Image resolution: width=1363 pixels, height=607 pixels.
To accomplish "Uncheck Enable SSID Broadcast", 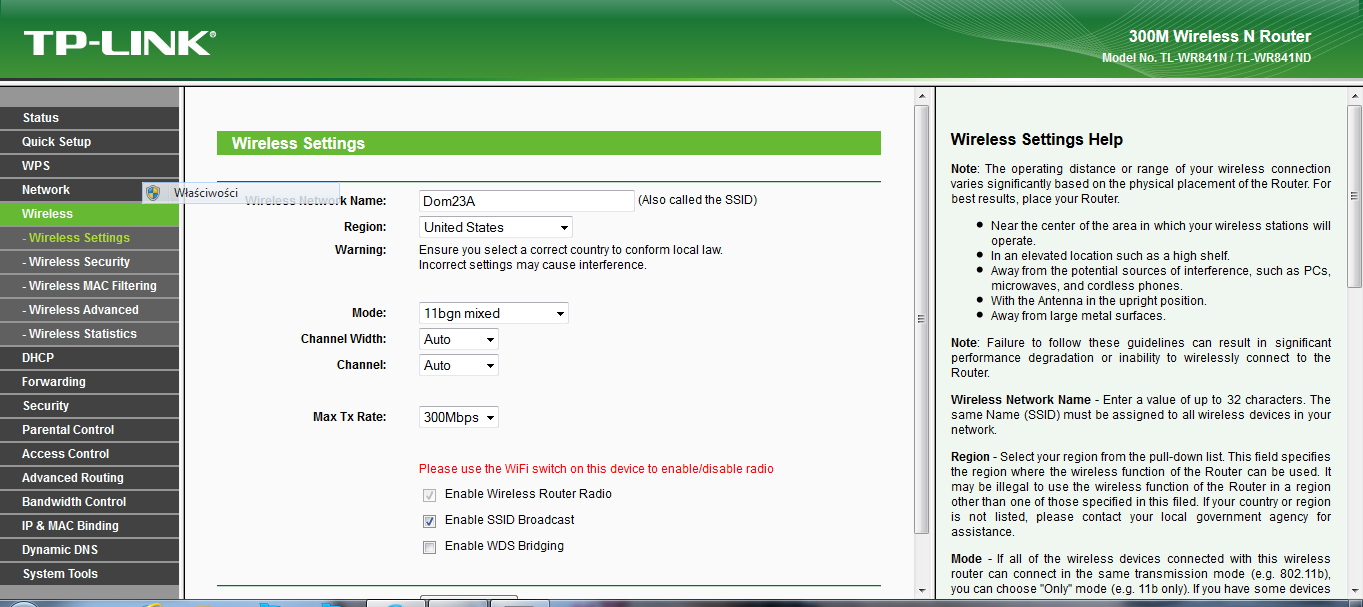I will pos(429,521).
